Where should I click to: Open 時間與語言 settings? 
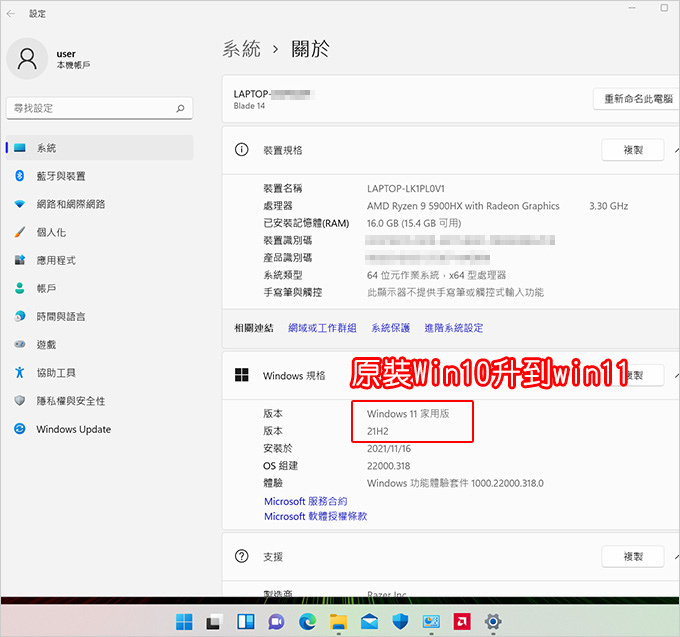[99, 317]
